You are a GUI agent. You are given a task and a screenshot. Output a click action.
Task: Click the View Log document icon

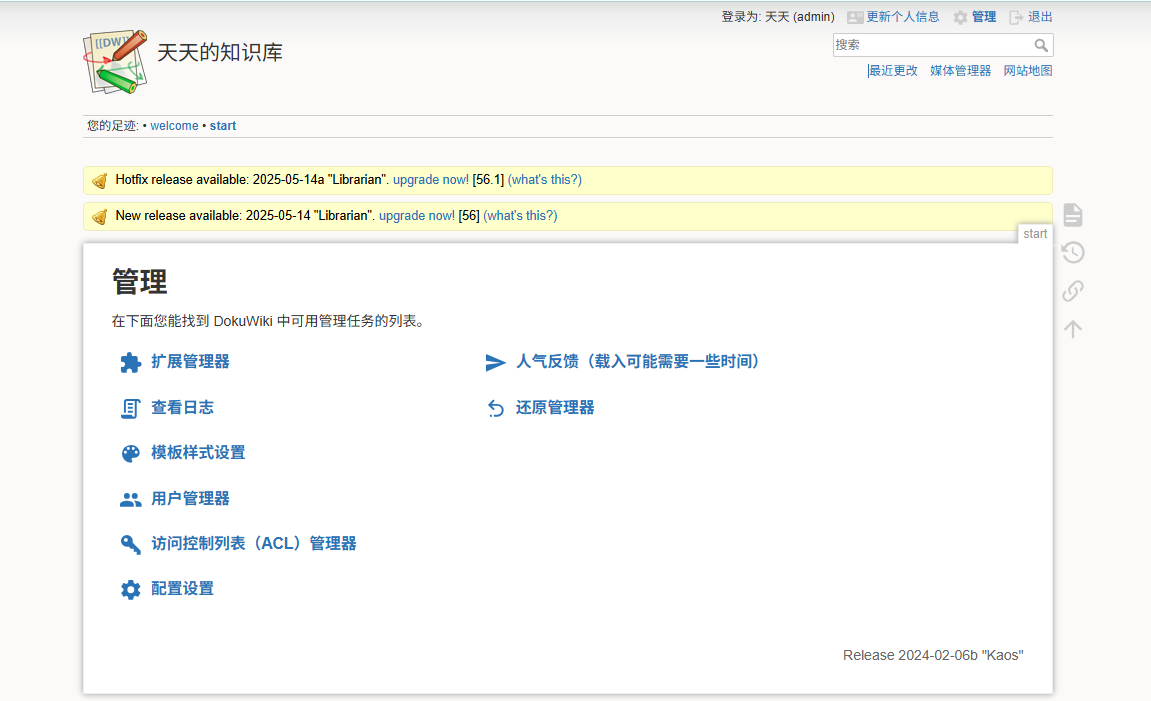pos(131,408)
